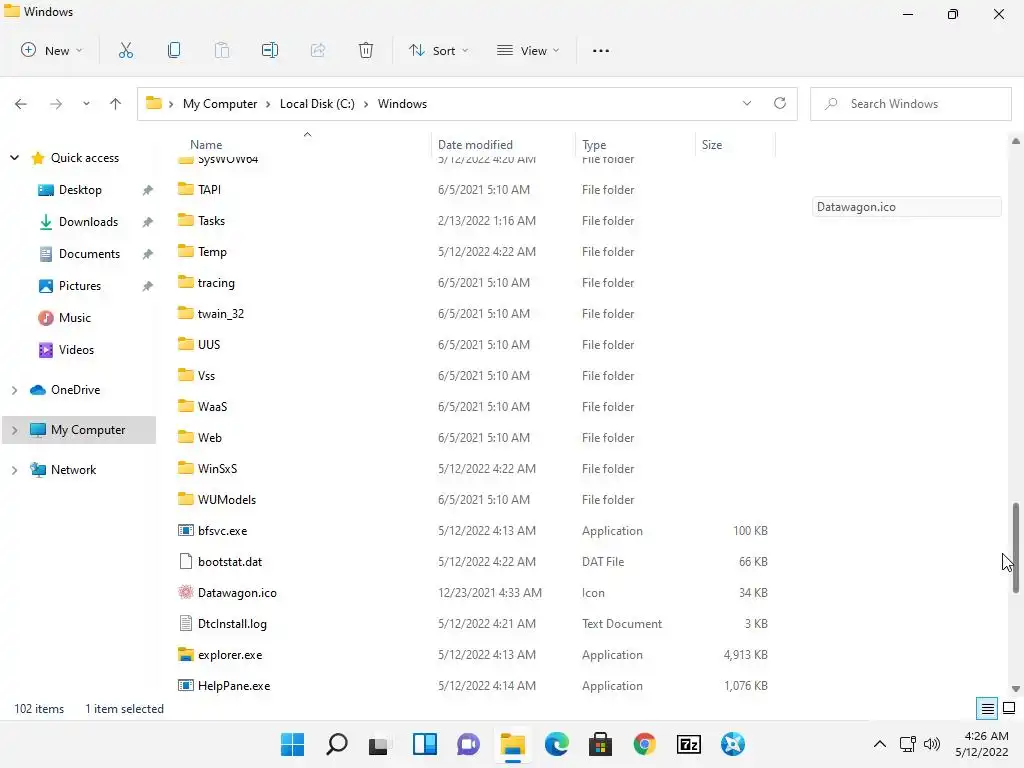Select the explorer.exe application icon
Screen dimensions: 1024x768
tap(185, 654)
